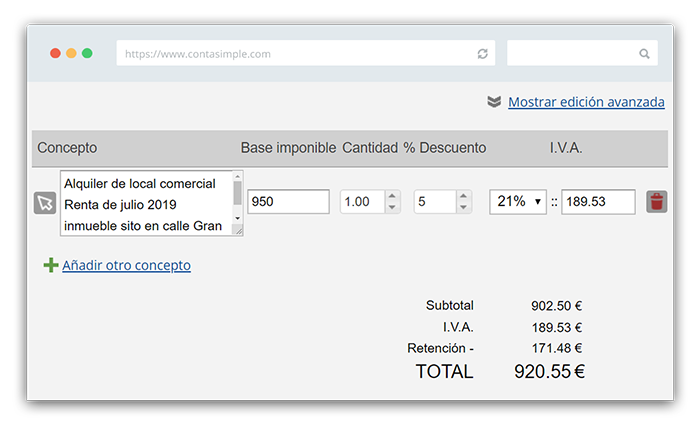Click the I.V.A. total 189.53 €
700x431 pixels.
tap(557, 327)
